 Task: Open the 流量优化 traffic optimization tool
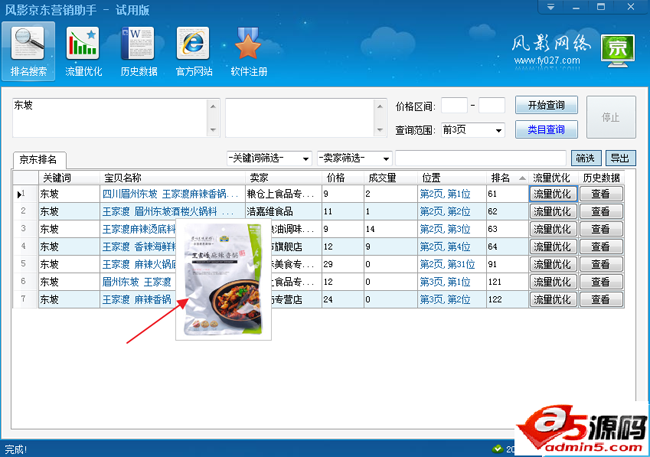[83, 51]
